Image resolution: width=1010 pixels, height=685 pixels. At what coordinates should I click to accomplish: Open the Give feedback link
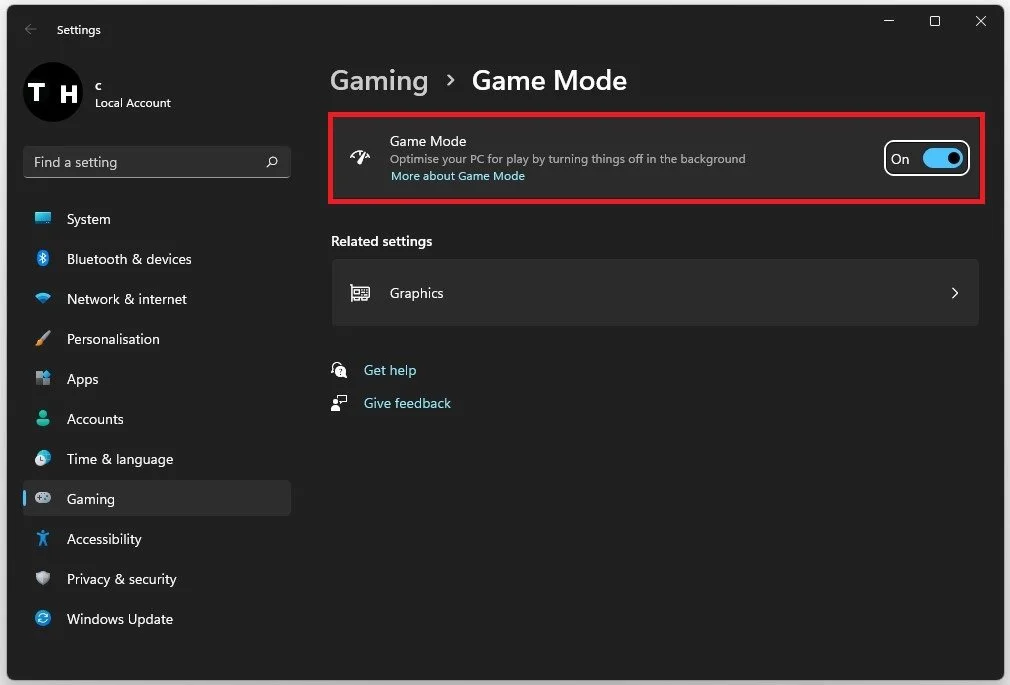pyautogui.click(x=407, y=403)
